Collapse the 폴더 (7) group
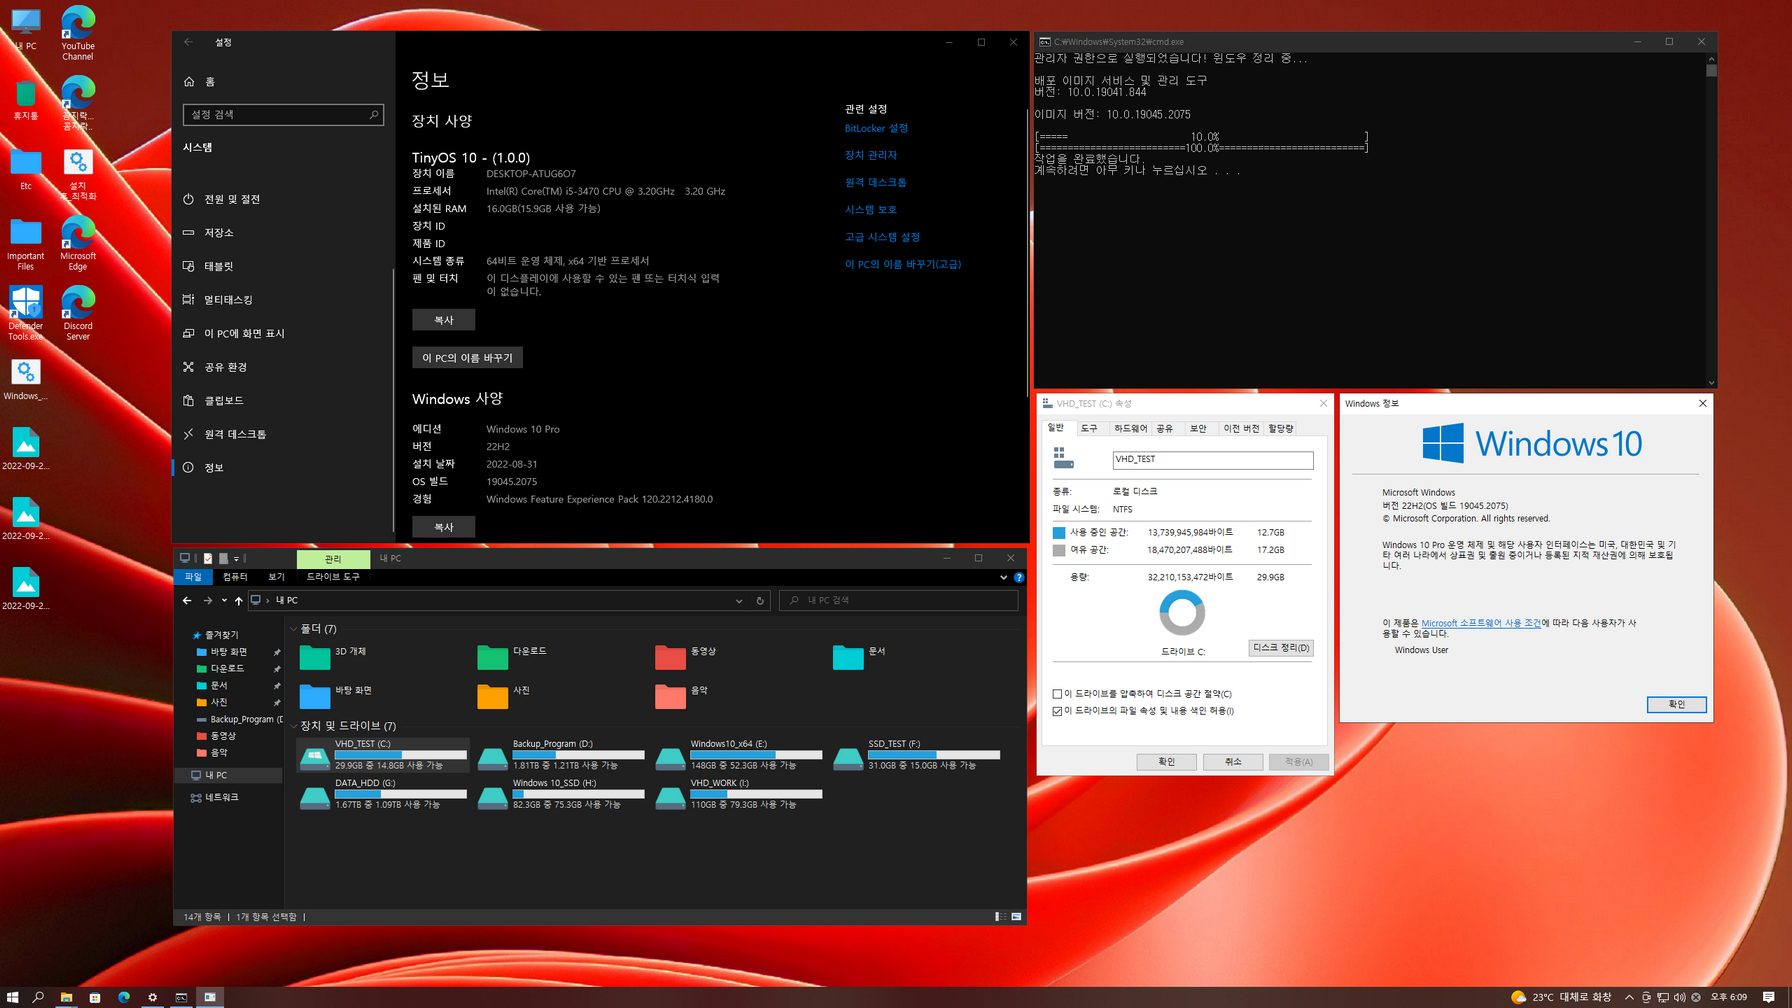Viewport: 1792px width, 1008px height. [293, 629]
